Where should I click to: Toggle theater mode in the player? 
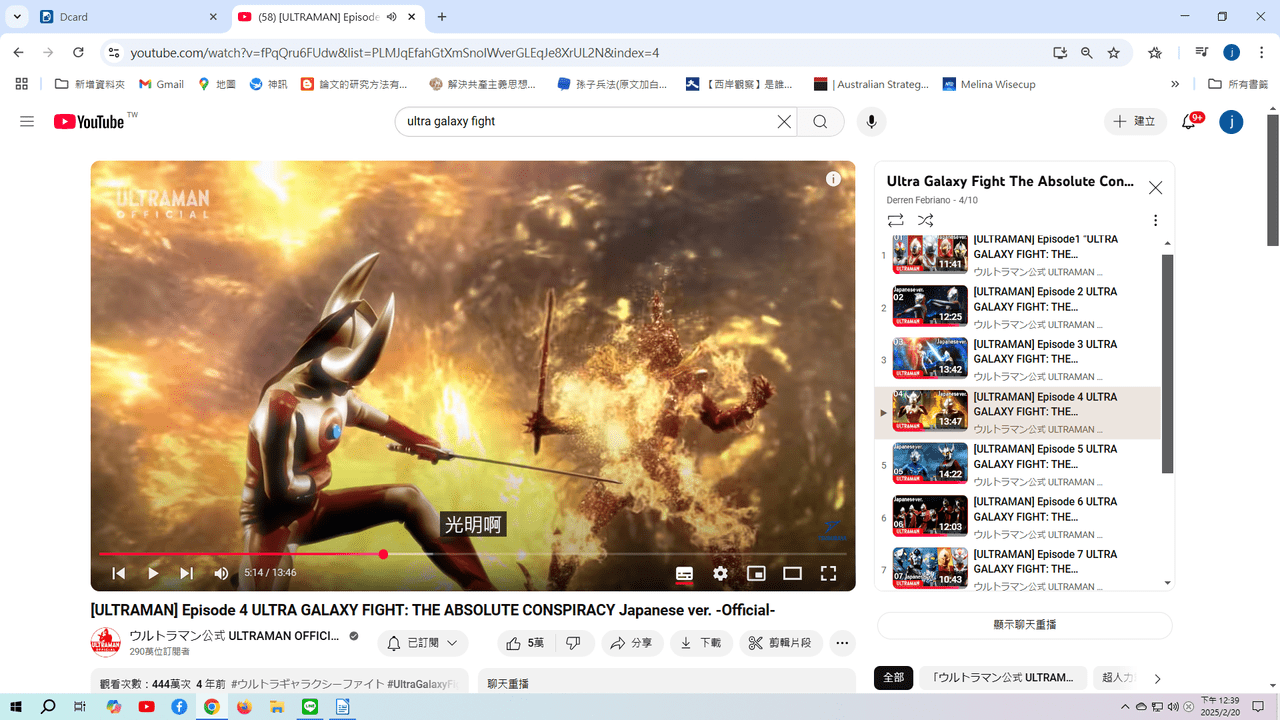click(792, 573)
